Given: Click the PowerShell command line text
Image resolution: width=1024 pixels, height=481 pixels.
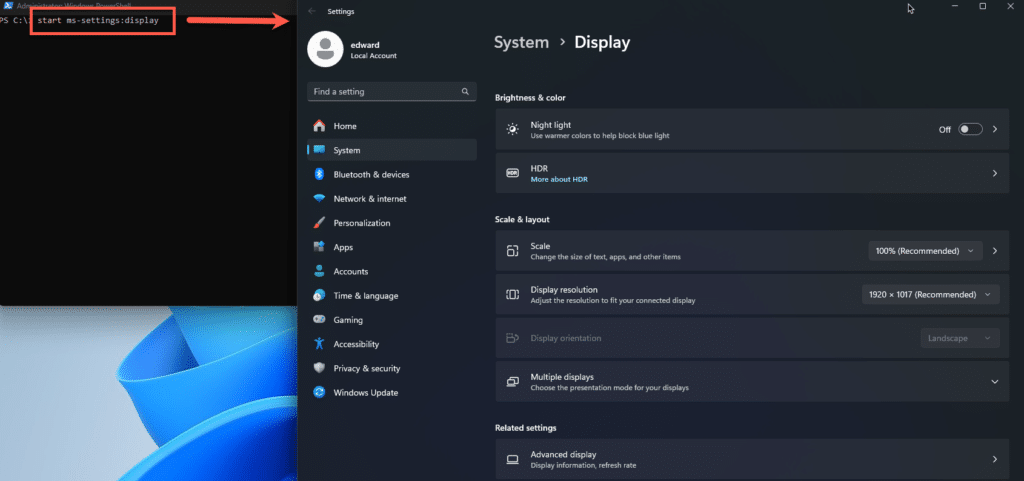Looking at the screenshot, I should click(x=98, y=20).
